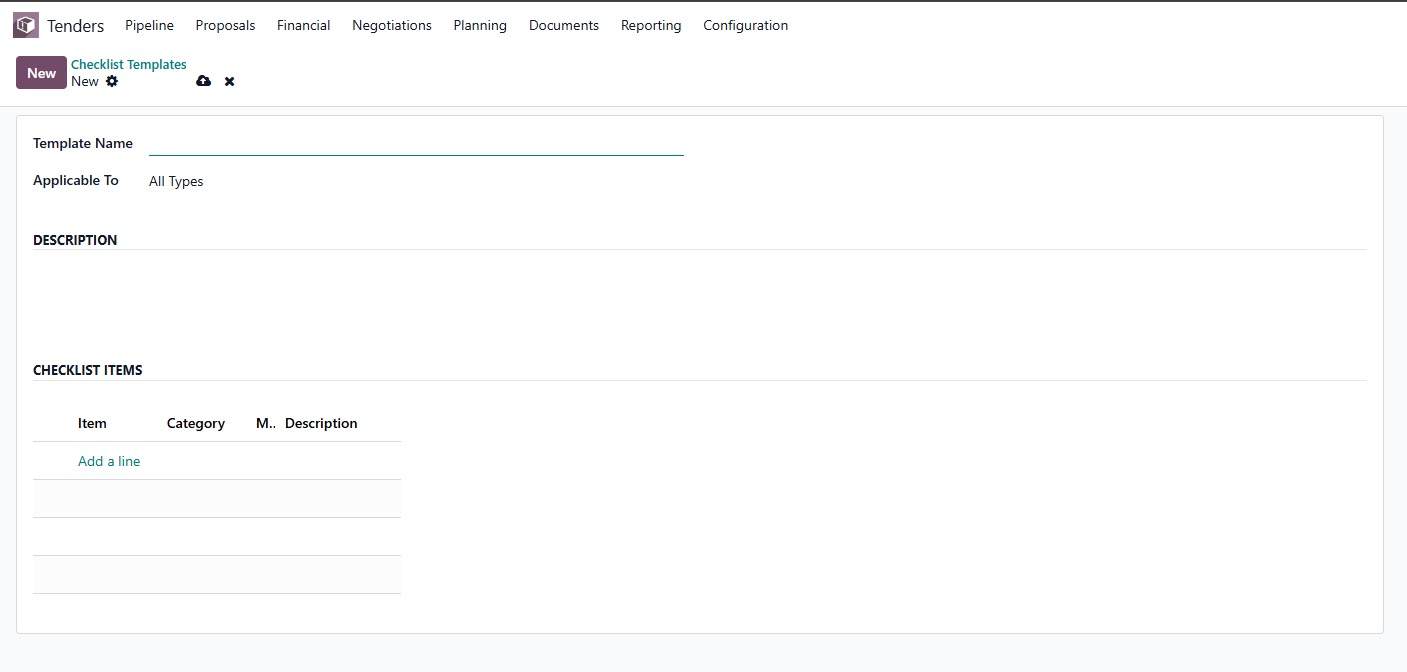Open the Documents menu

pyautogui.click(x=563, y=25)
